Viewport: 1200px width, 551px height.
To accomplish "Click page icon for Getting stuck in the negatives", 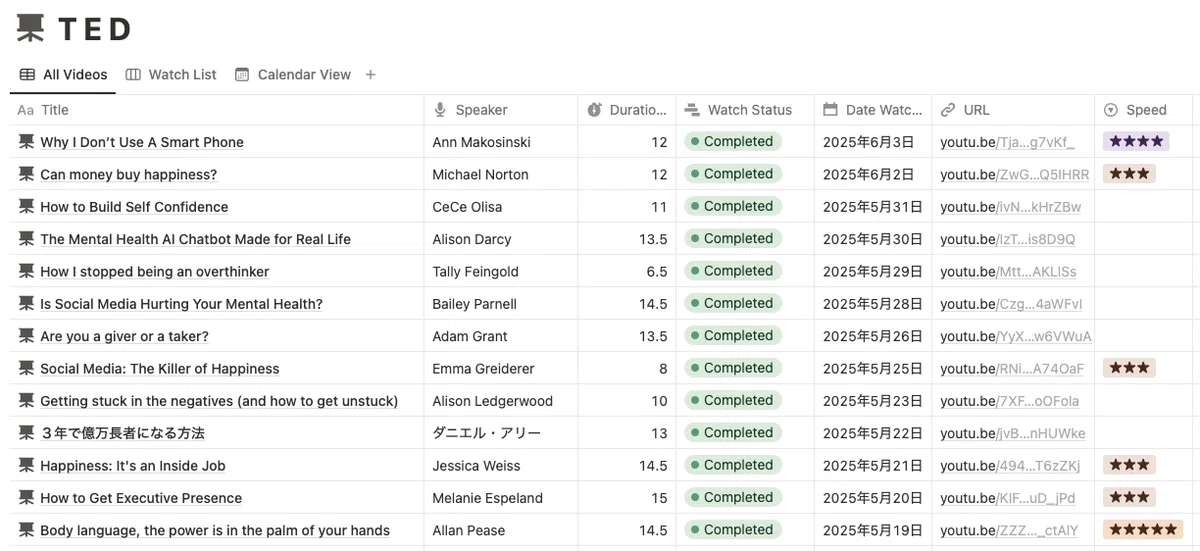I will (26, 400).
